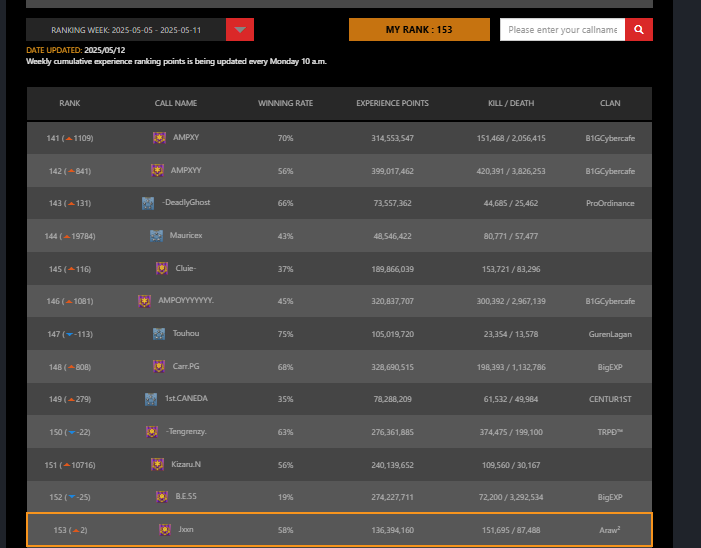The height and width of the screenshot is (548, 701).
Task: Select call name AMPXYY
Action: tap(186, 170)
